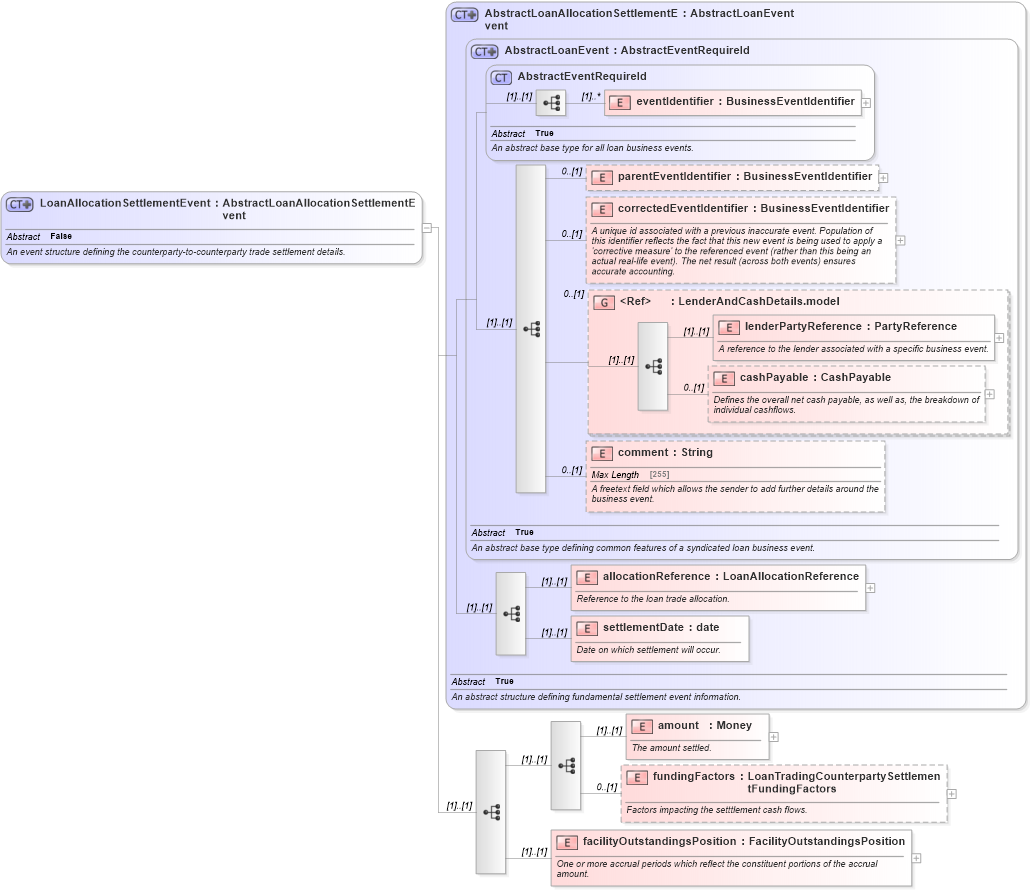The image size is (1031, 892).
Task: Expand allocationReference with its plus box
Action: 869,588
